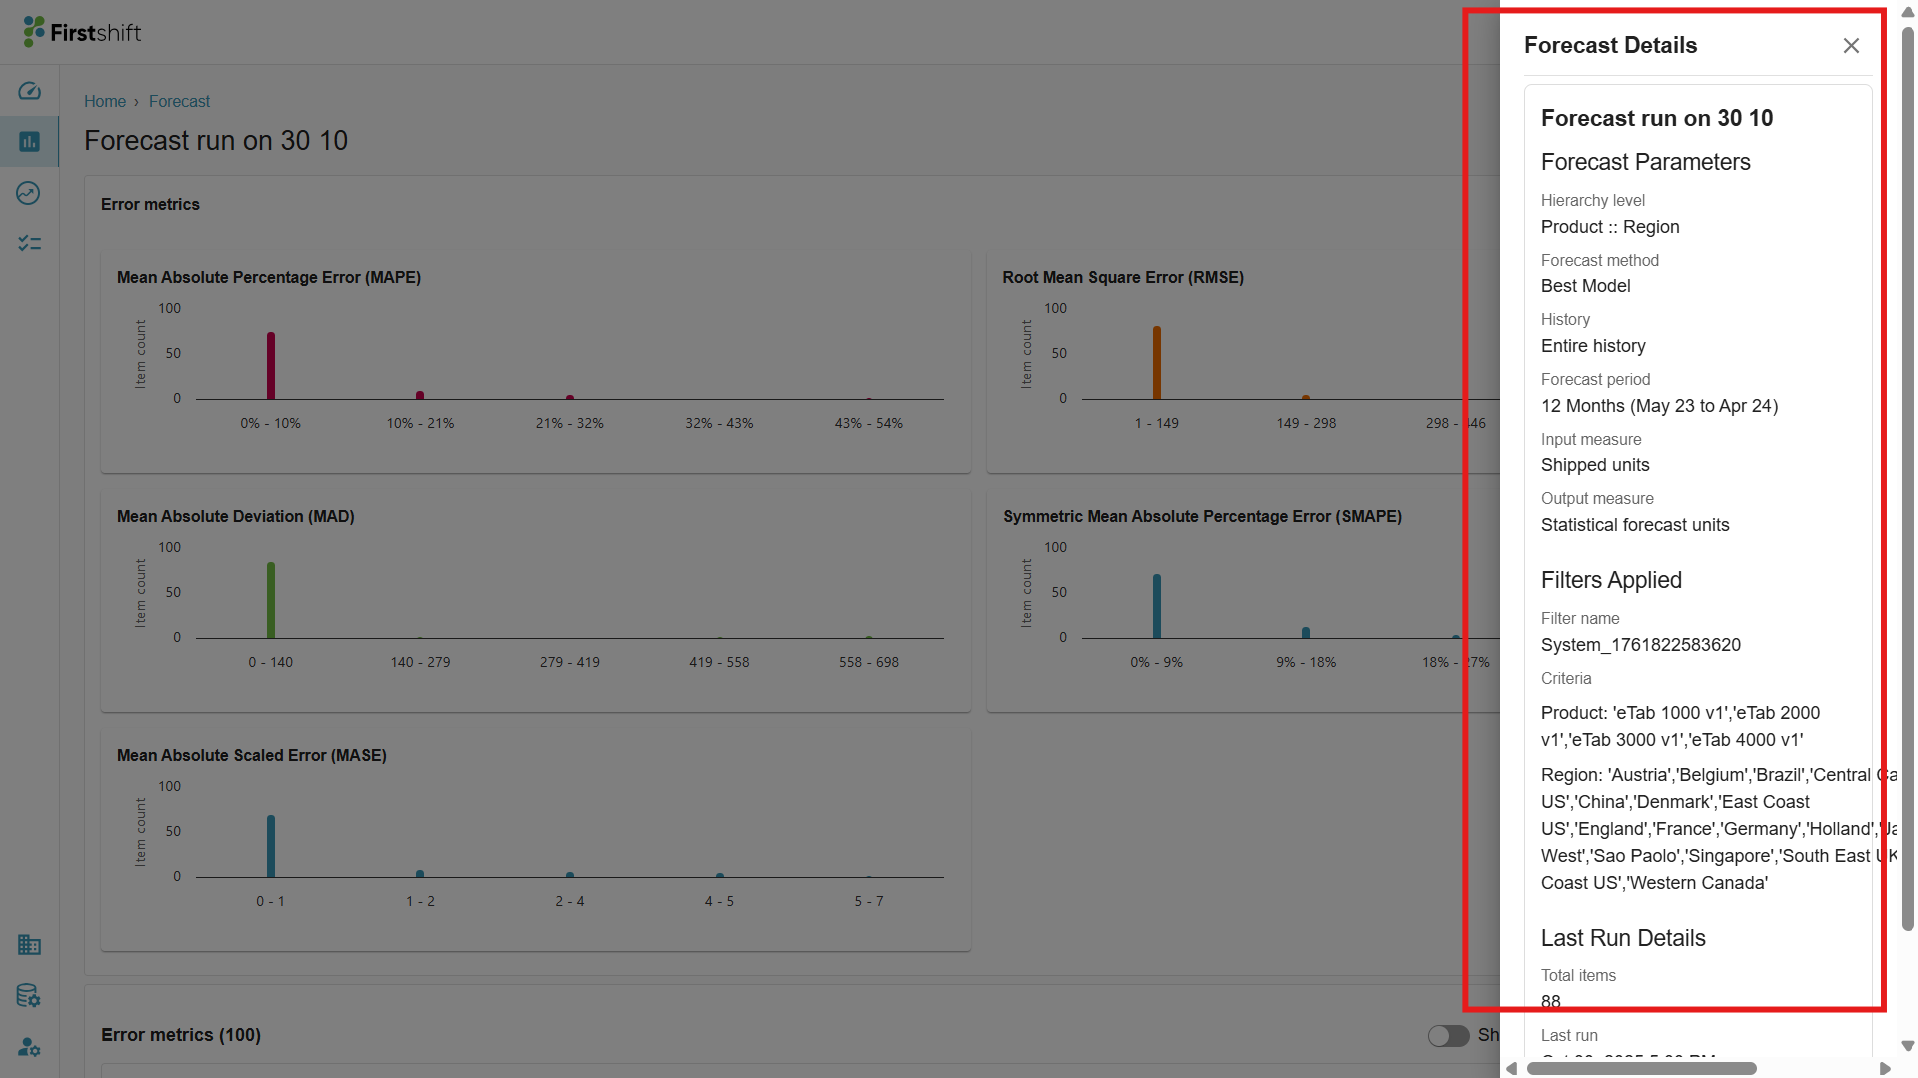Image resolution: width=1918 pixels, height=1078 pixels.
Task: Click the scroll-right arrow of details panel
Action: 1885,1068
